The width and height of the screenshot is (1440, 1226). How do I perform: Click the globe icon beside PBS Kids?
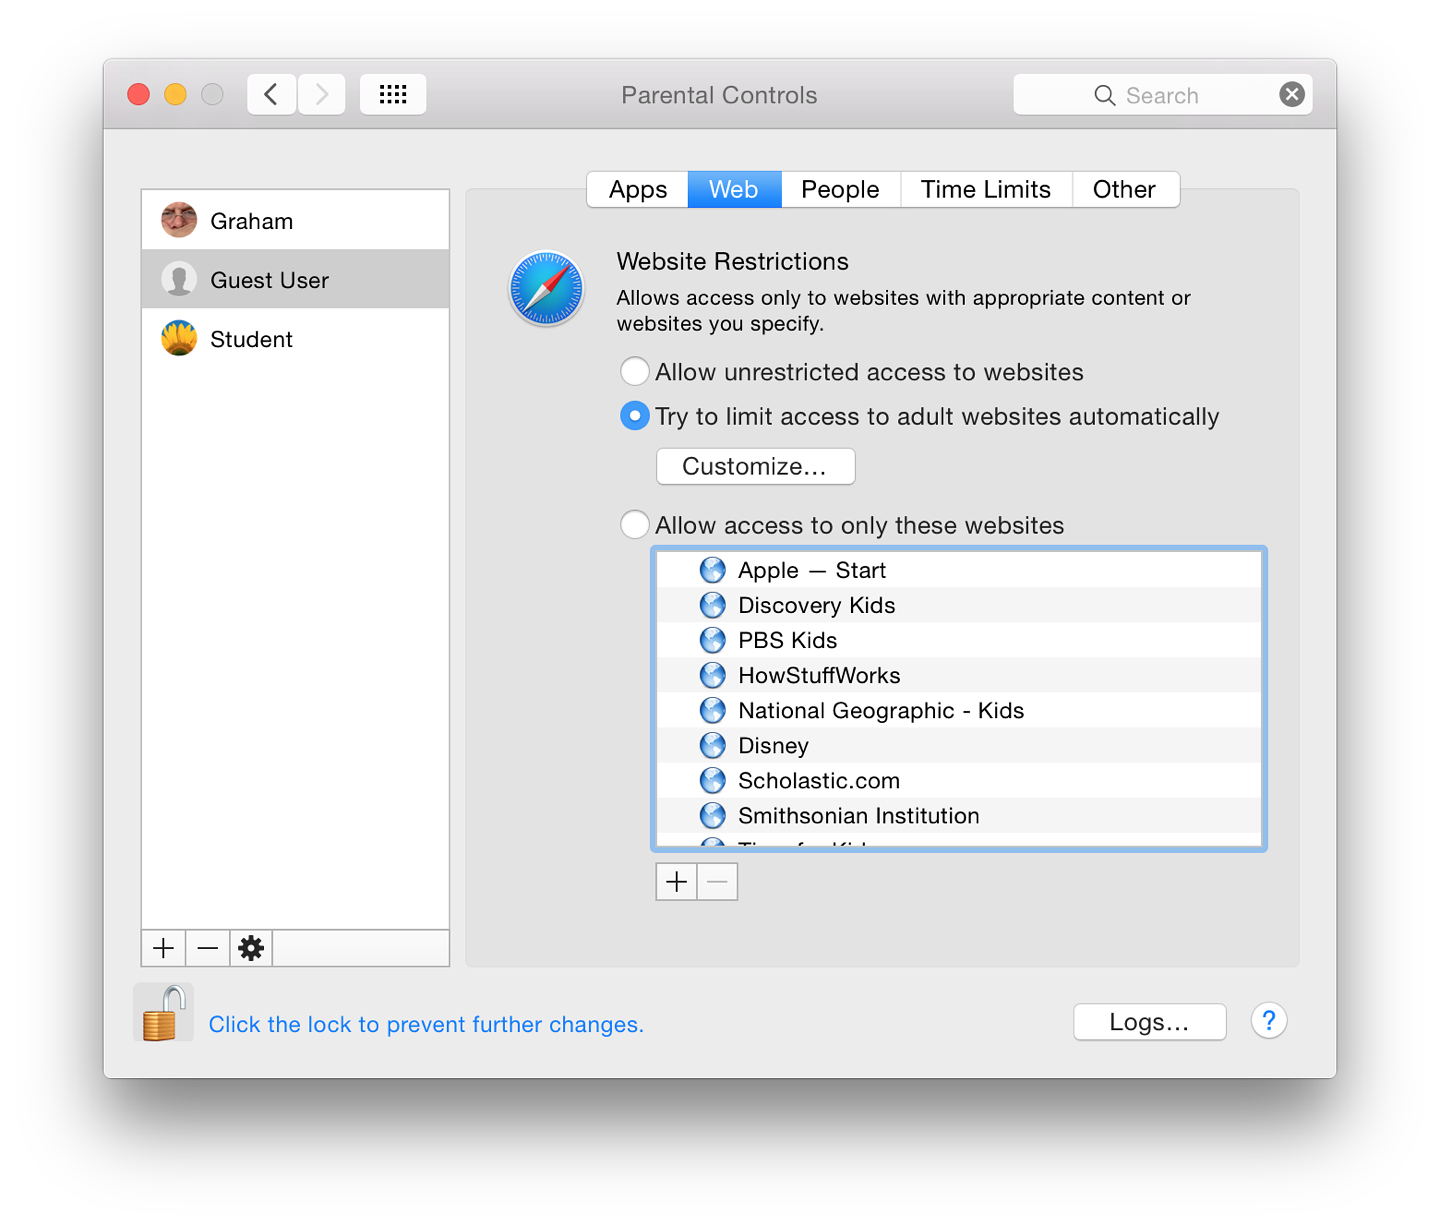[713, 640]
